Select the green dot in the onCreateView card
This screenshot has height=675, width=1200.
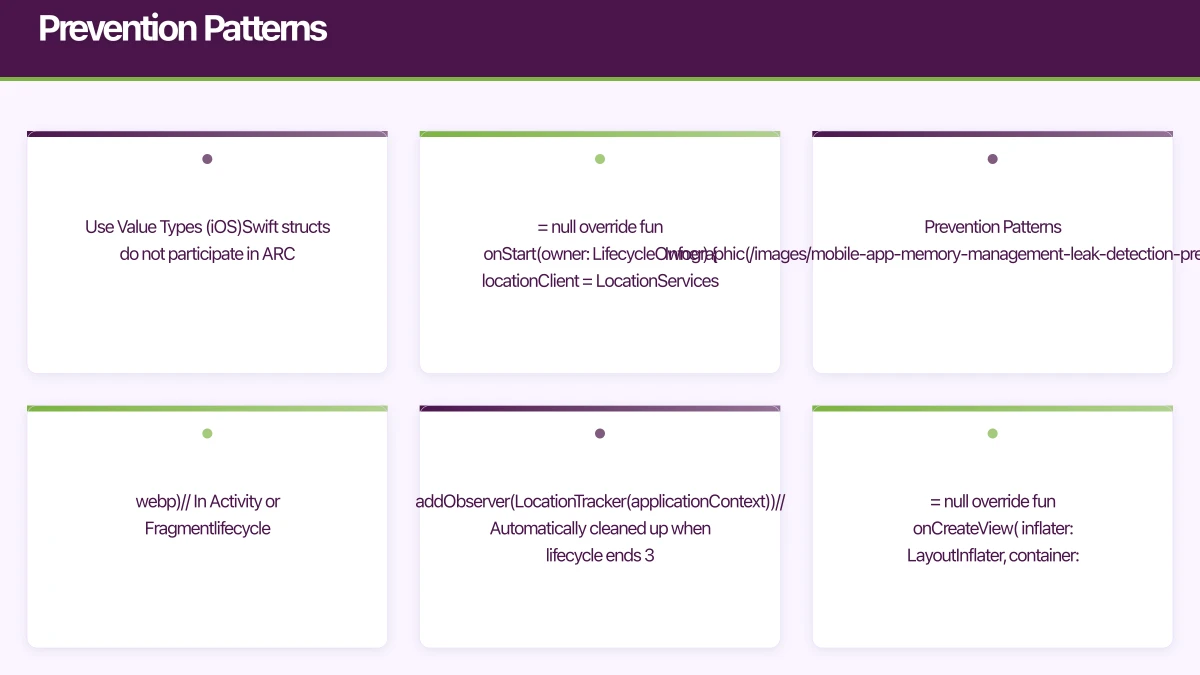[992, 434]
